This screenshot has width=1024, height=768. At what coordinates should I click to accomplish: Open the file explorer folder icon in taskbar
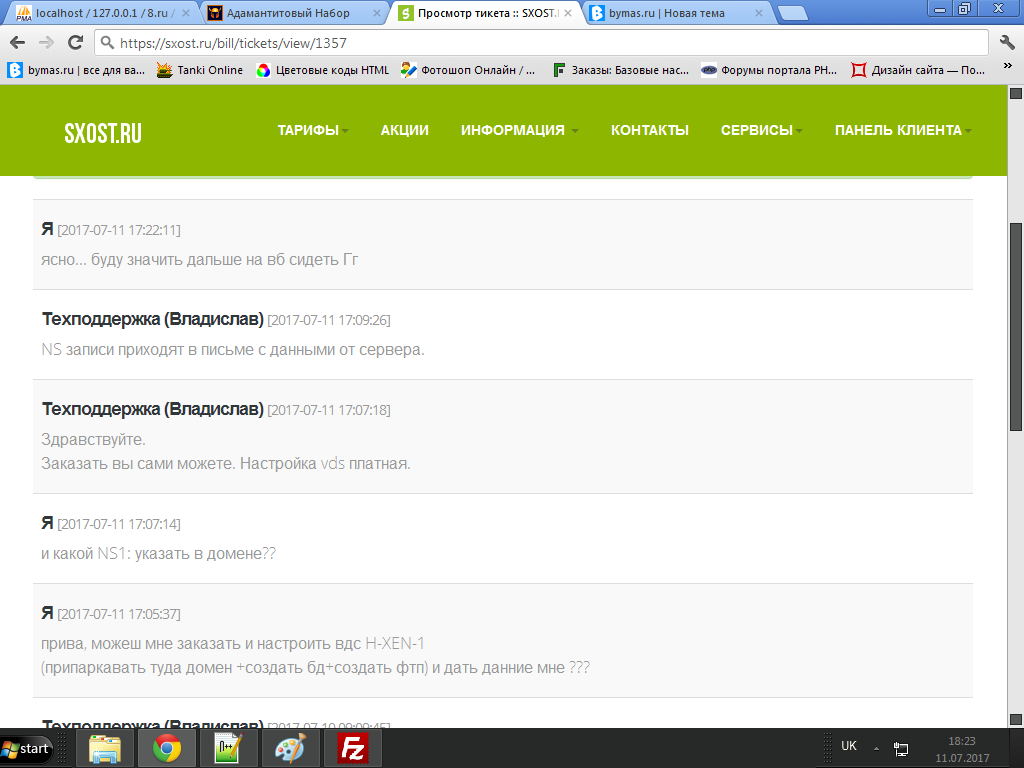(x=105, y=748)
